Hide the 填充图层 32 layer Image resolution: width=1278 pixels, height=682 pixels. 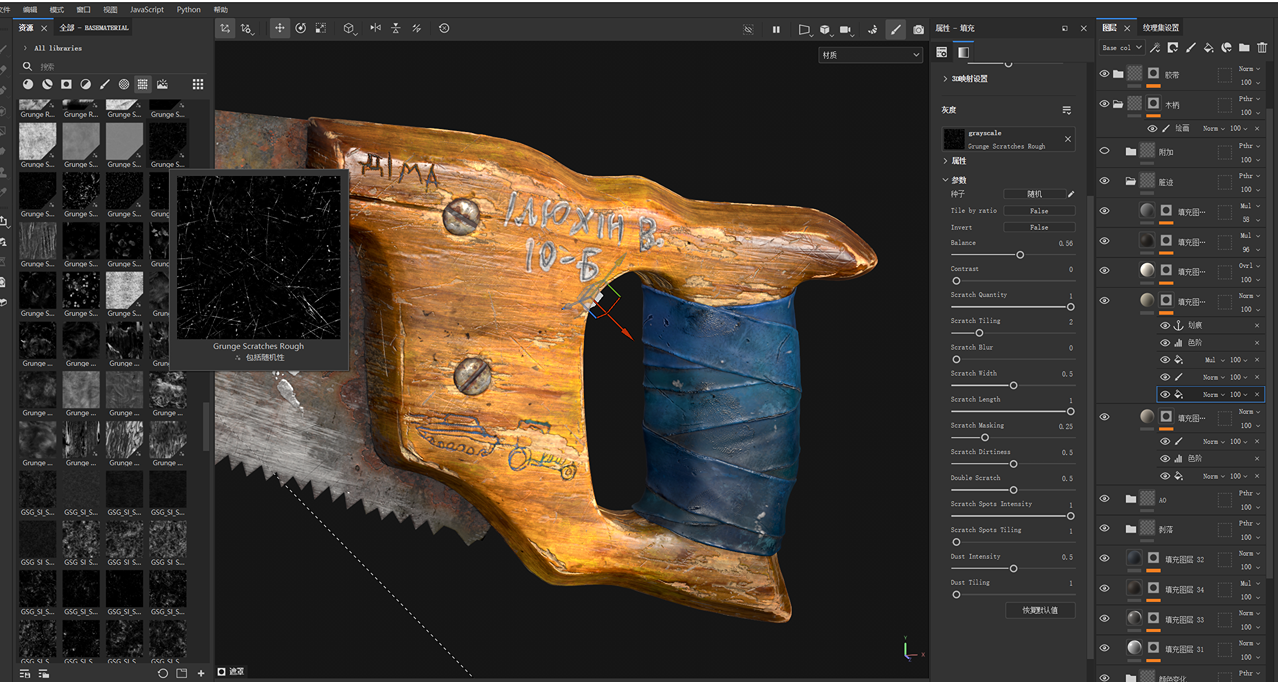[1104, 559]
